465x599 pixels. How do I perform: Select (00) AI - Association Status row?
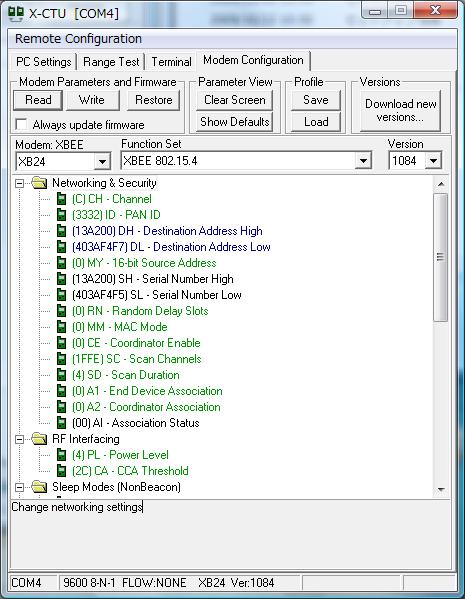(136, 423)
